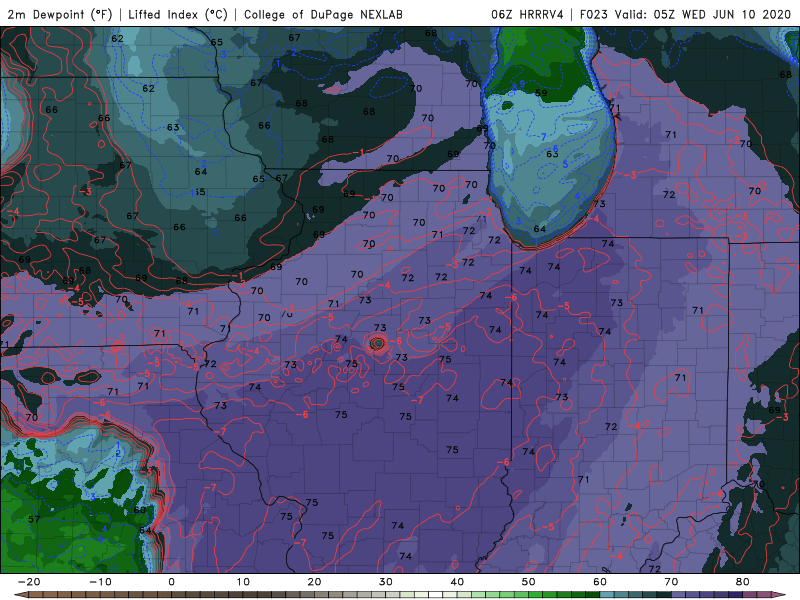Click the "College of DuPage NEXLAB" title text

pos(323,14)
